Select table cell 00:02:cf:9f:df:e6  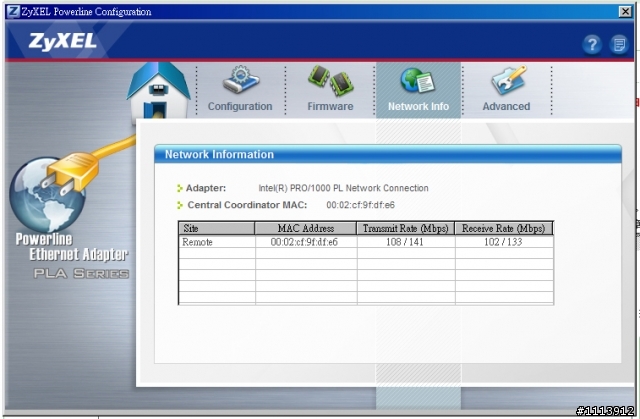(x=304, y=242)
